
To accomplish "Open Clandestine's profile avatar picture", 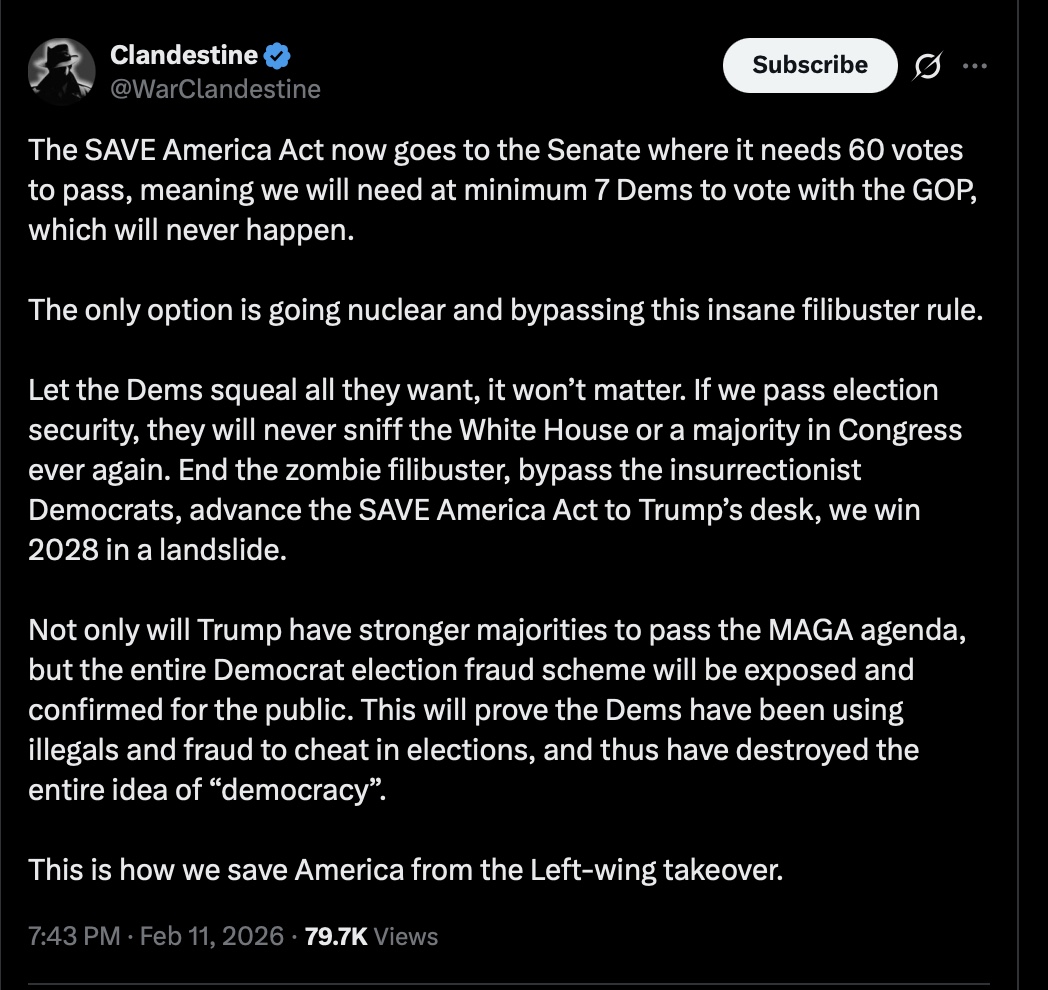I will (62, 72).
